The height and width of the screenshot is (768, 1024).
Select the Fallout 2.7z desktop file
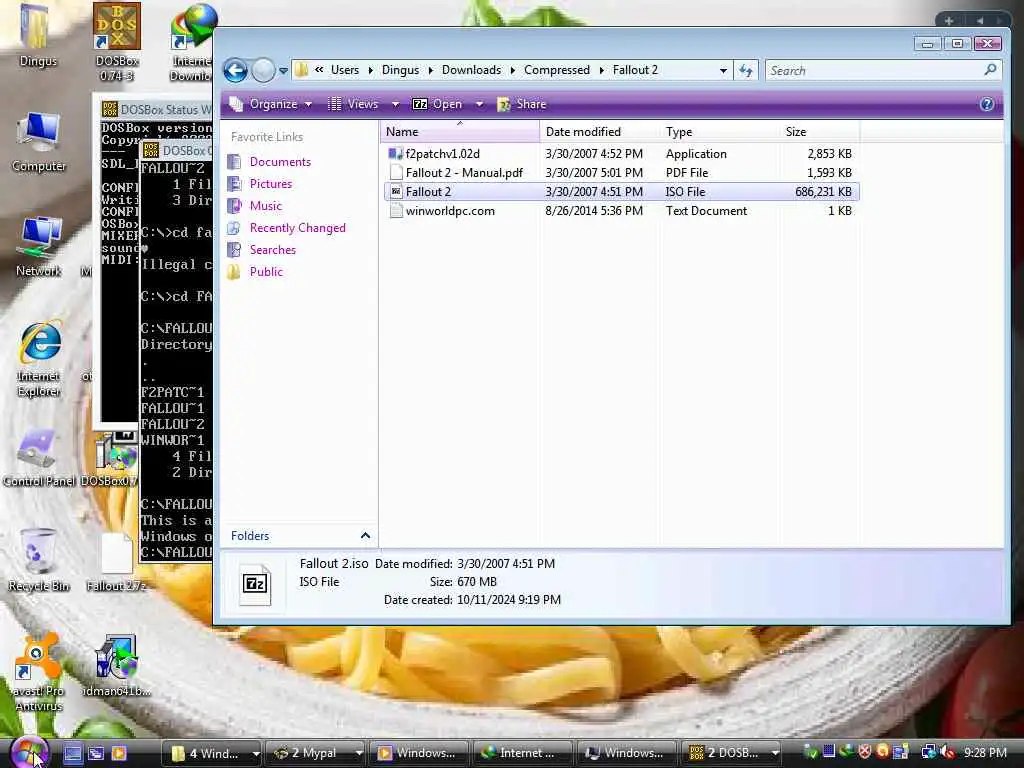[117, 562]
